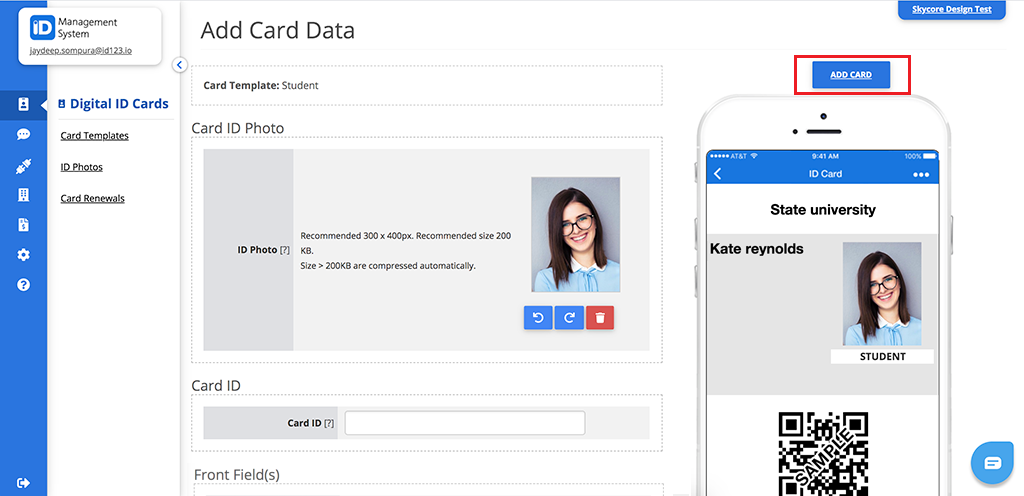Open the institution building sidebar icon
The image size is (1024, 496).
(24, 194)
